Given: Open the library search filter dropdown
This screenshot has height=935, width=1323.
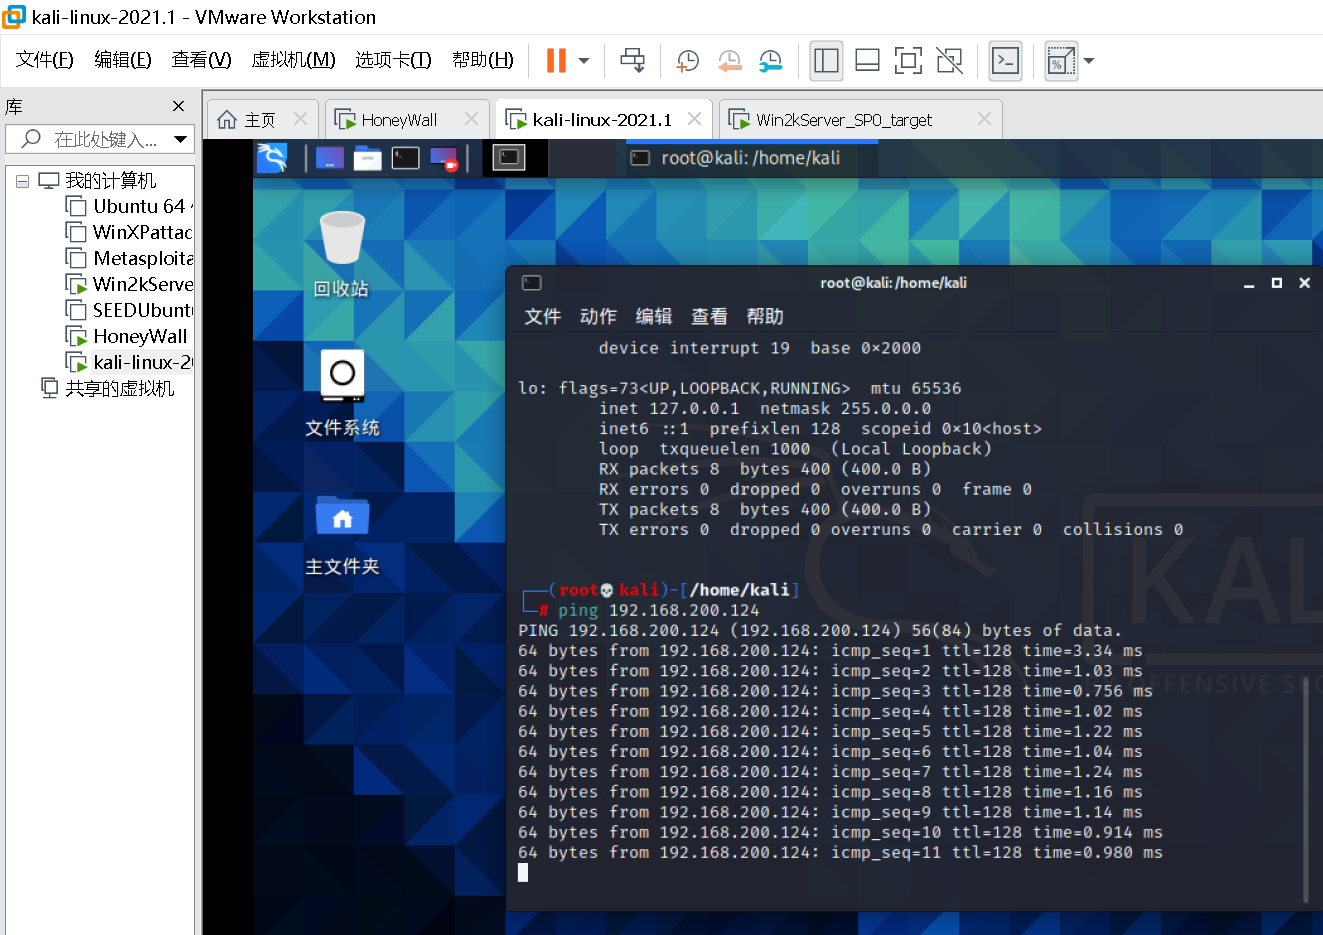Looking at the screenshot, I should 180,139.
